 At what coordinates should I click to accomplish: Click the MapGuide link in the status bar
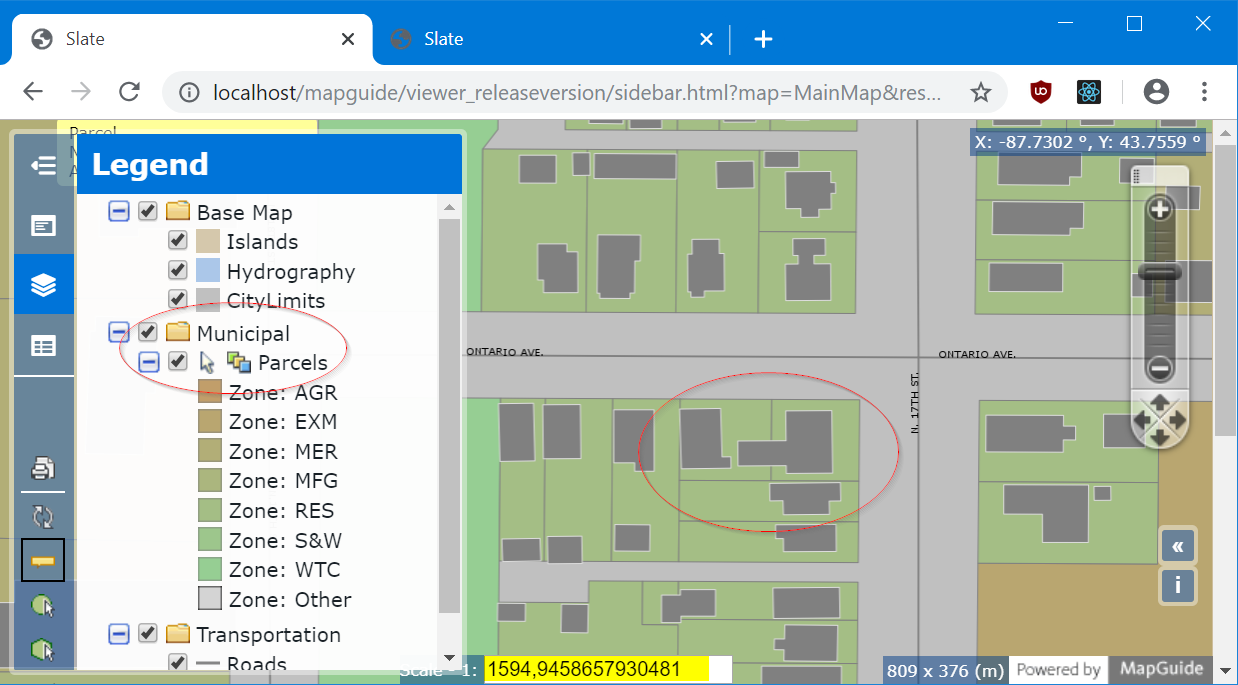point(1161,670)
